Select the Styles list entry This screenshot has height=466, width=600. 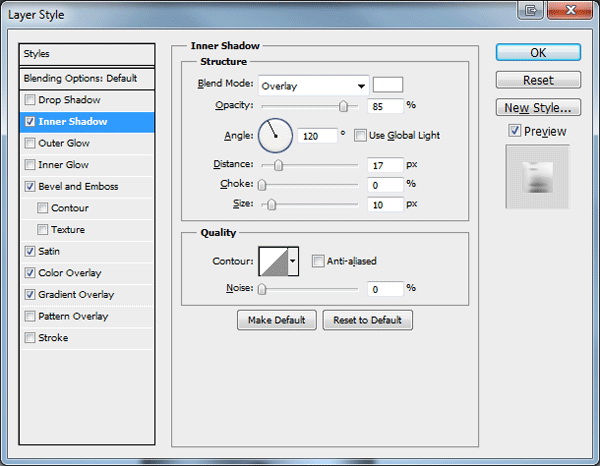pos(87,54)
